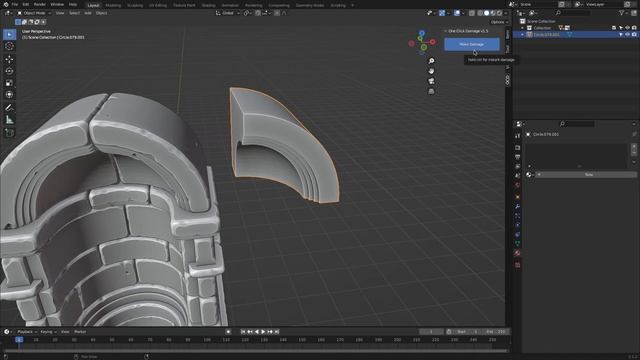The width and height of the screenshot is (640, 360).
Task: Expand the Collection row in outliner
Action: click(x=522, y=28)
